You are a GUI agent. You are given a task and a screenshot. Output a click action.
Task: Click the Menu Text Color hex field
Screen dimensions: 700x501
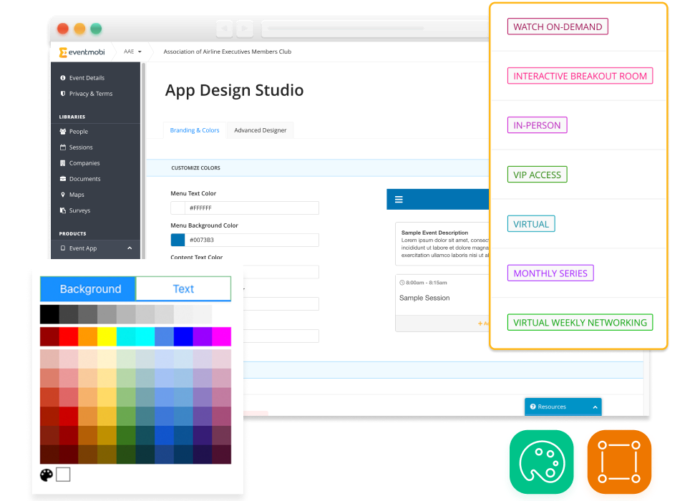(252, 208)
